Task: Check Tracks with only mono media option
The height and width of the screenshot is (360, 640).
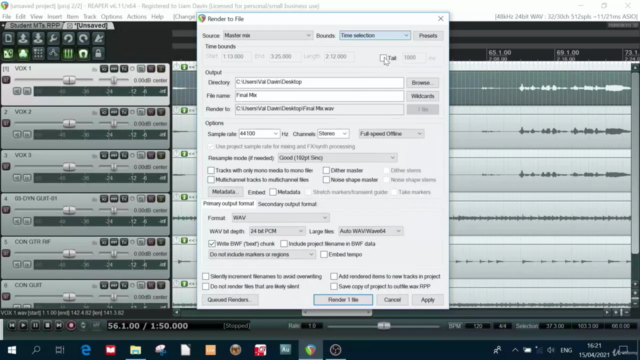Action: (211, 170)
